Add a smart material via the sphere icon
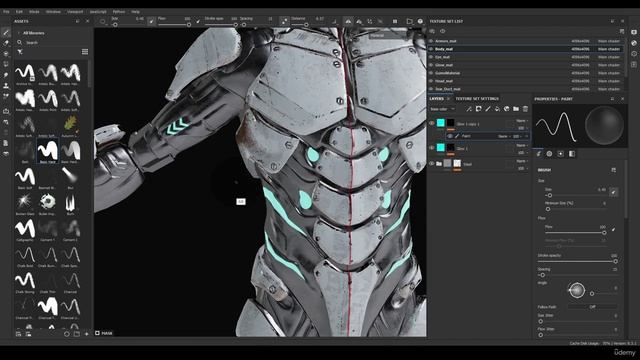640x360 pixels. click(507, 109)
